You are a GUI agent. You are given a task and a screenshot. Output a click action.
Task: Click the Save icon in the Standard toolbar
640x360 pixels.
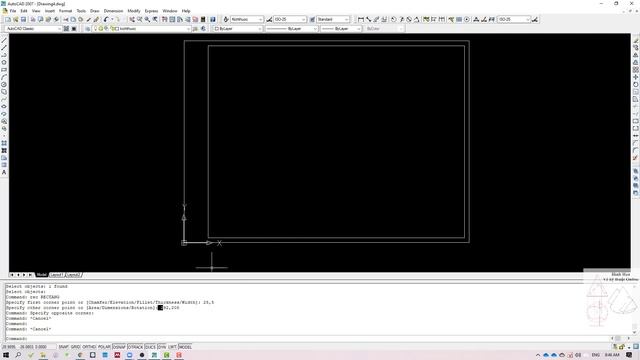[23, 19]
